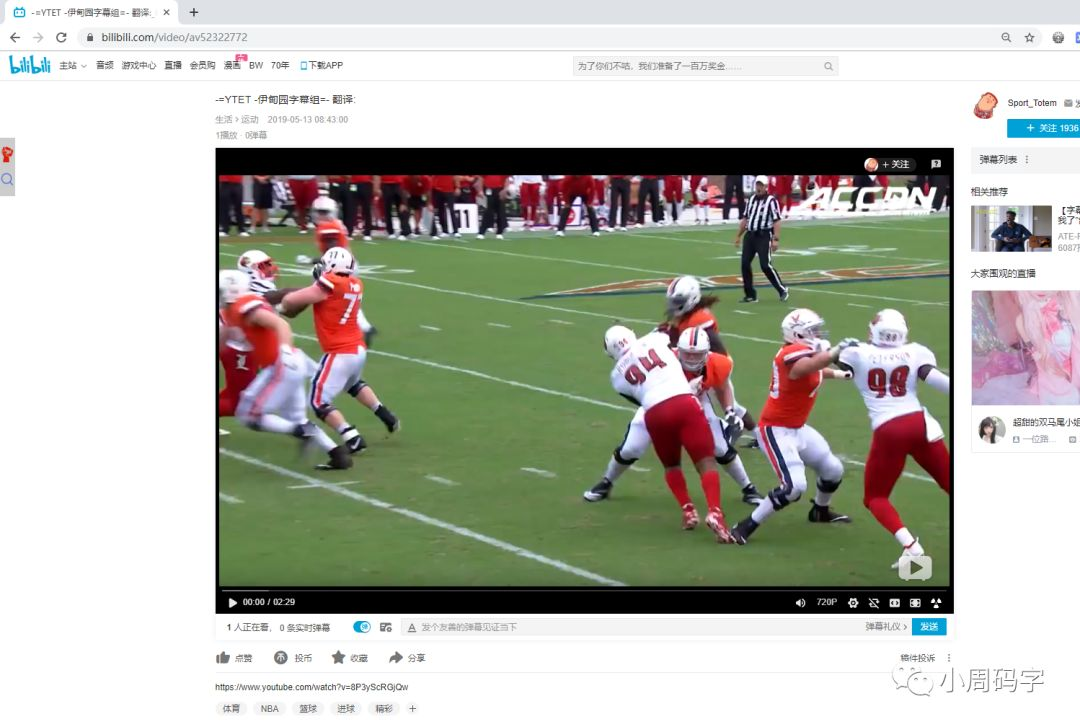
Task: Reload the browser page
Action: click(61, 37)
